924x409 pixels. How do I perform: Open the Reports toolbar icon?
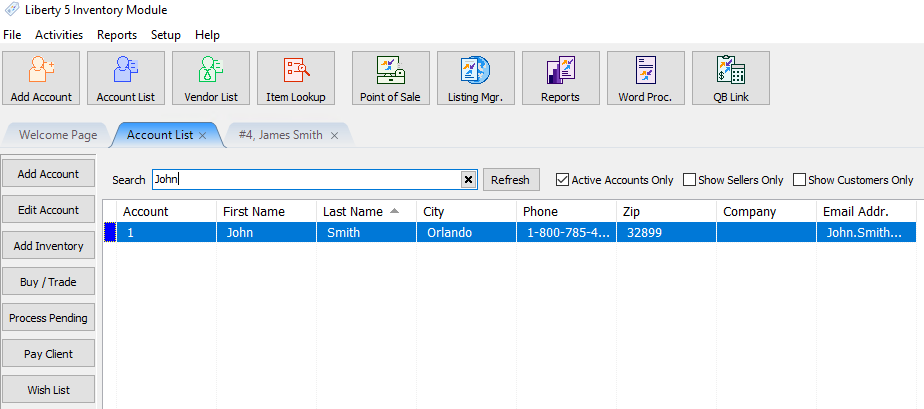click(560, 78)
